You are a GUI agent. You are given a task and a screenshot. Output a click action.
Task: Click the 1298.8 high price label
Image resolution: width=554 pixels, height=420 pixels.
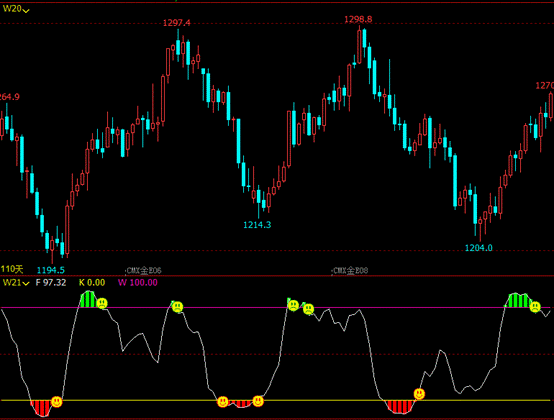(x=358, y=19)
